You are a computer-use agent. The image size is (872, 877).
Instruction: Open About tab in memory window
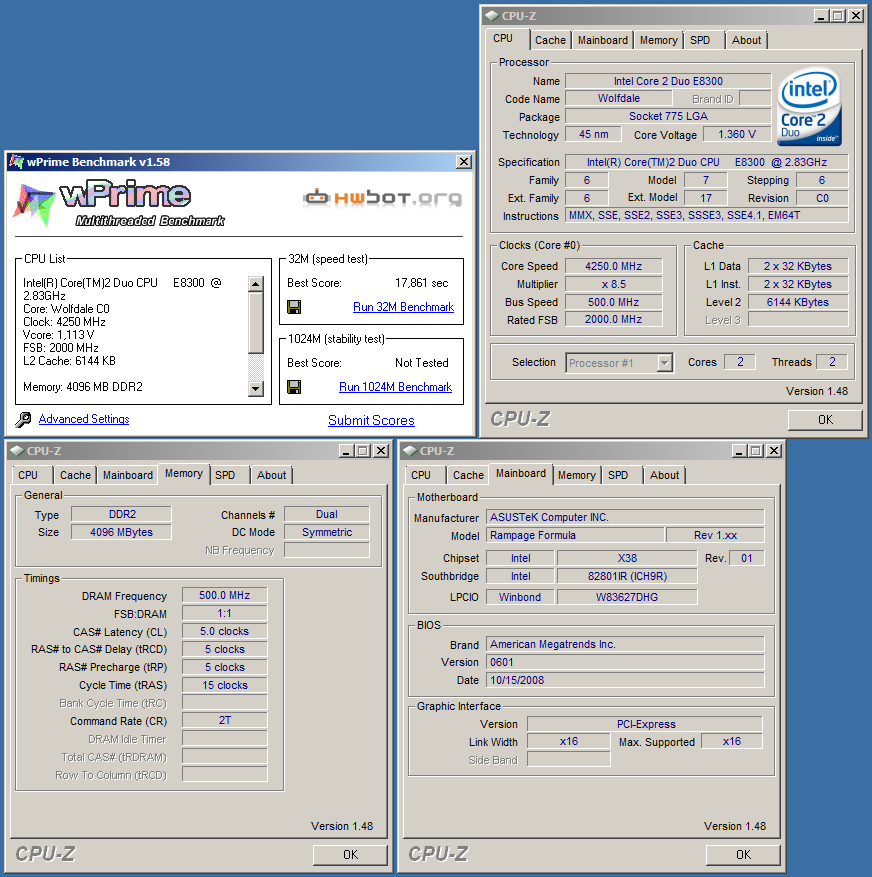[x=272, y=475]
